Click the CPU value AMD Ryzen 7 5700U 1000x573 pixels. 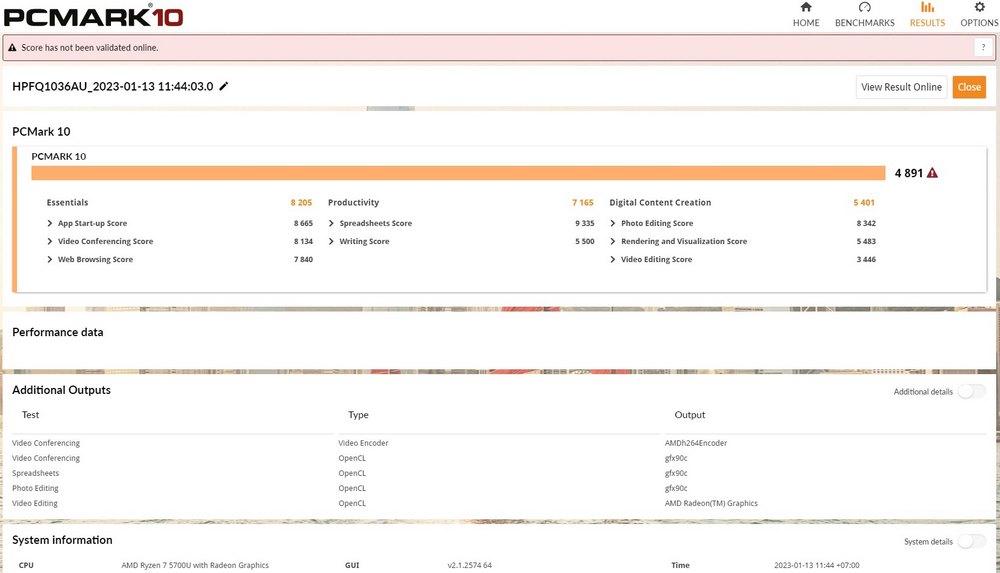click(195, 565)
